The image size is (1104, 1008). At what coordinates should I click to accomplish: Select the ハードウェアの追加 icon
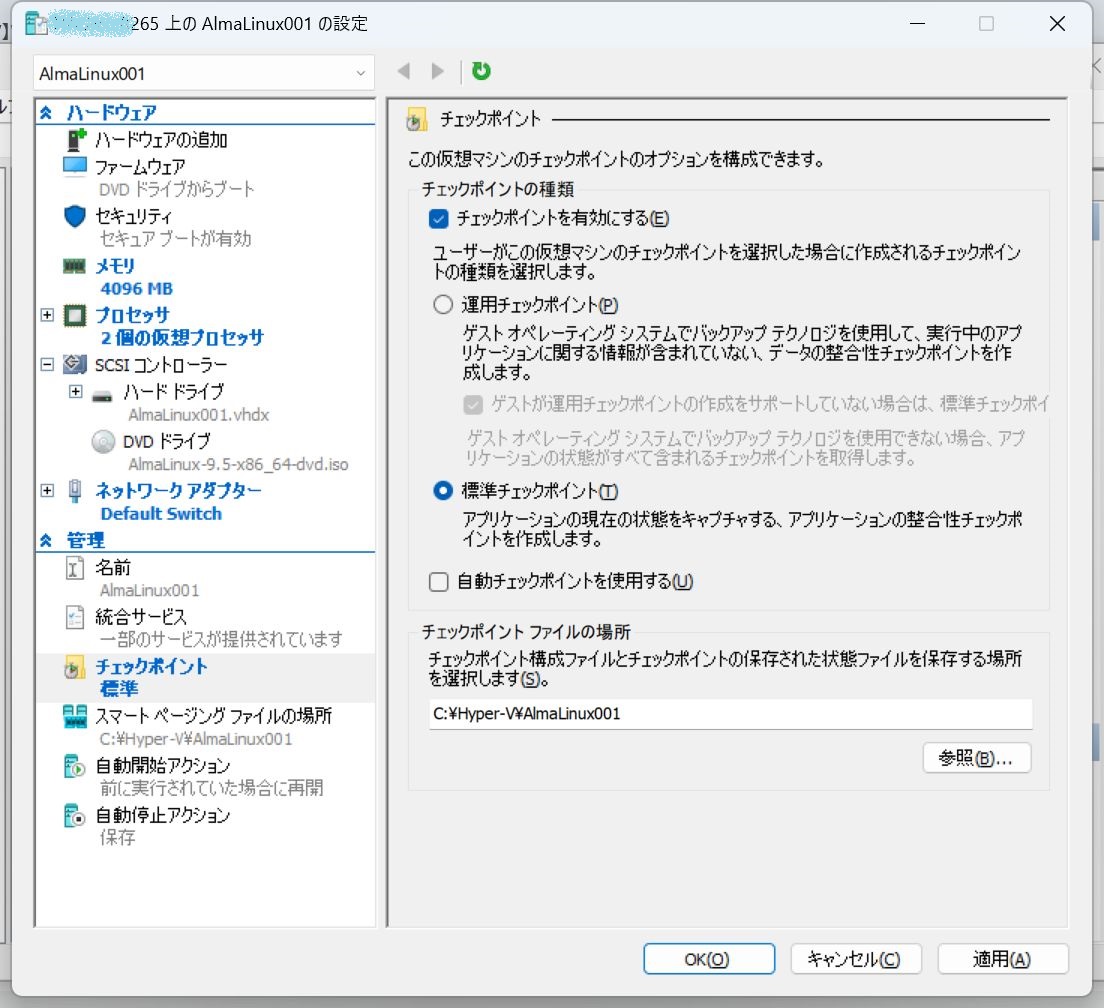75,140
